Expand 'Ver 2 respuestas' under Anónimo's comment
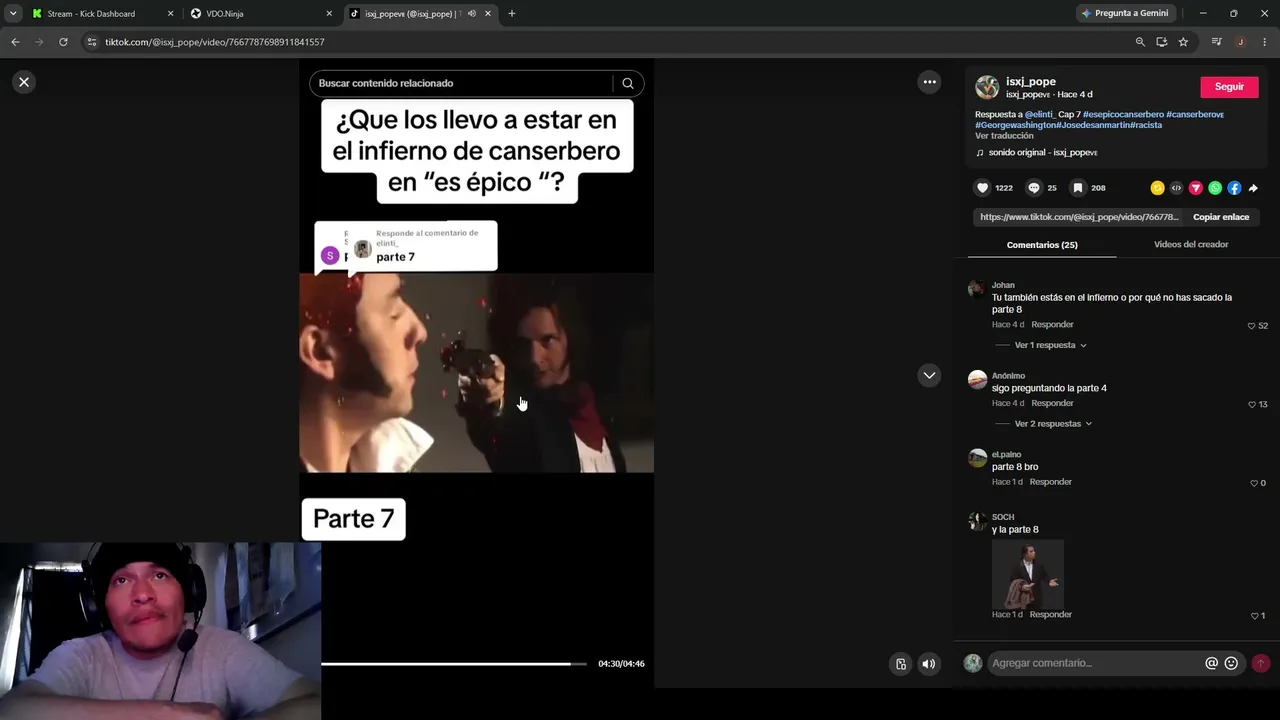 click(x=1053, y=424)
